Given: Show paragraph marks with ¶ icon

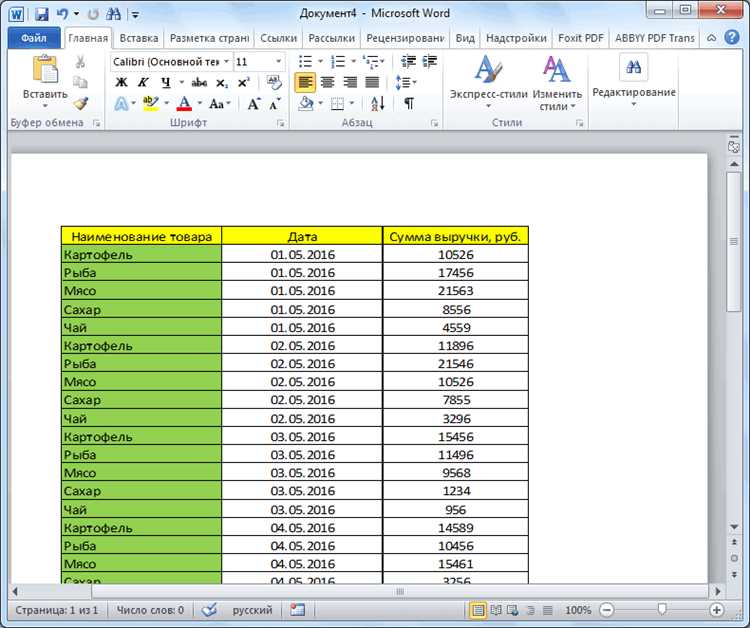Looking at the screenshot, I should (x=409, y=103).
